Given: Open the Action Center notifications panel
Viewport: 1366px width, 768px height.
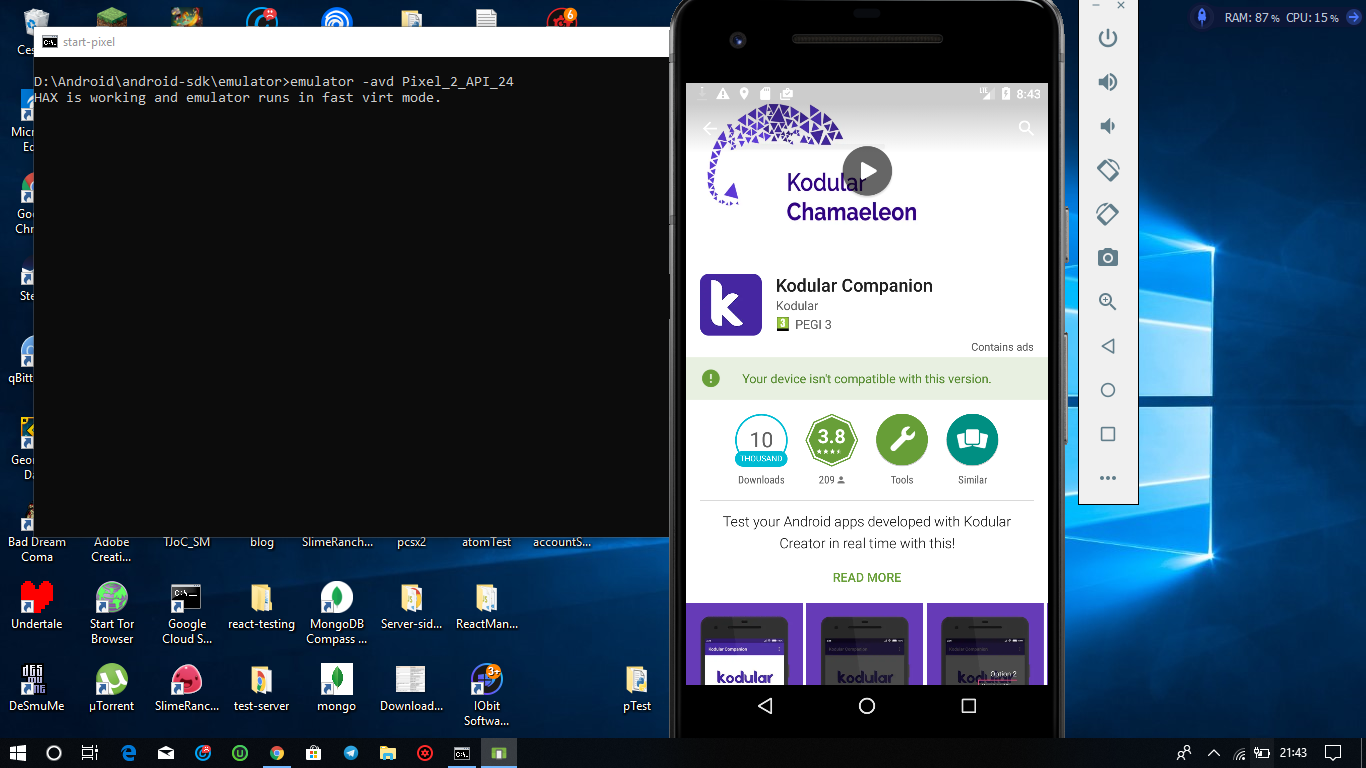Looking at the screenshot, I should click(x=1333, y=753).
